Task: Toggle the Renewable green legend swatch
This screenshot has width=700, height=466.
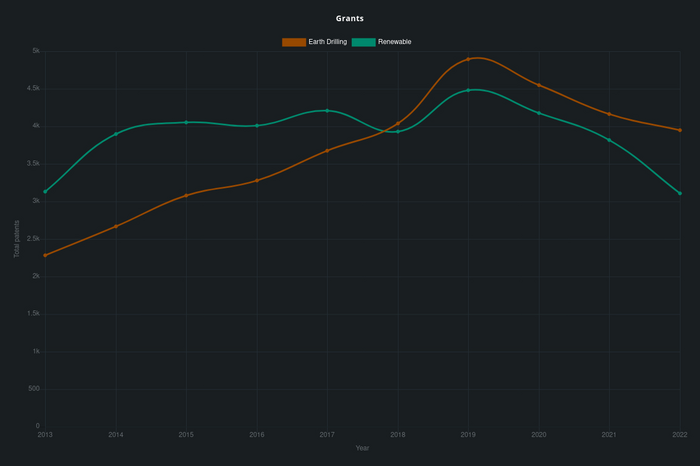Action: 363,42
